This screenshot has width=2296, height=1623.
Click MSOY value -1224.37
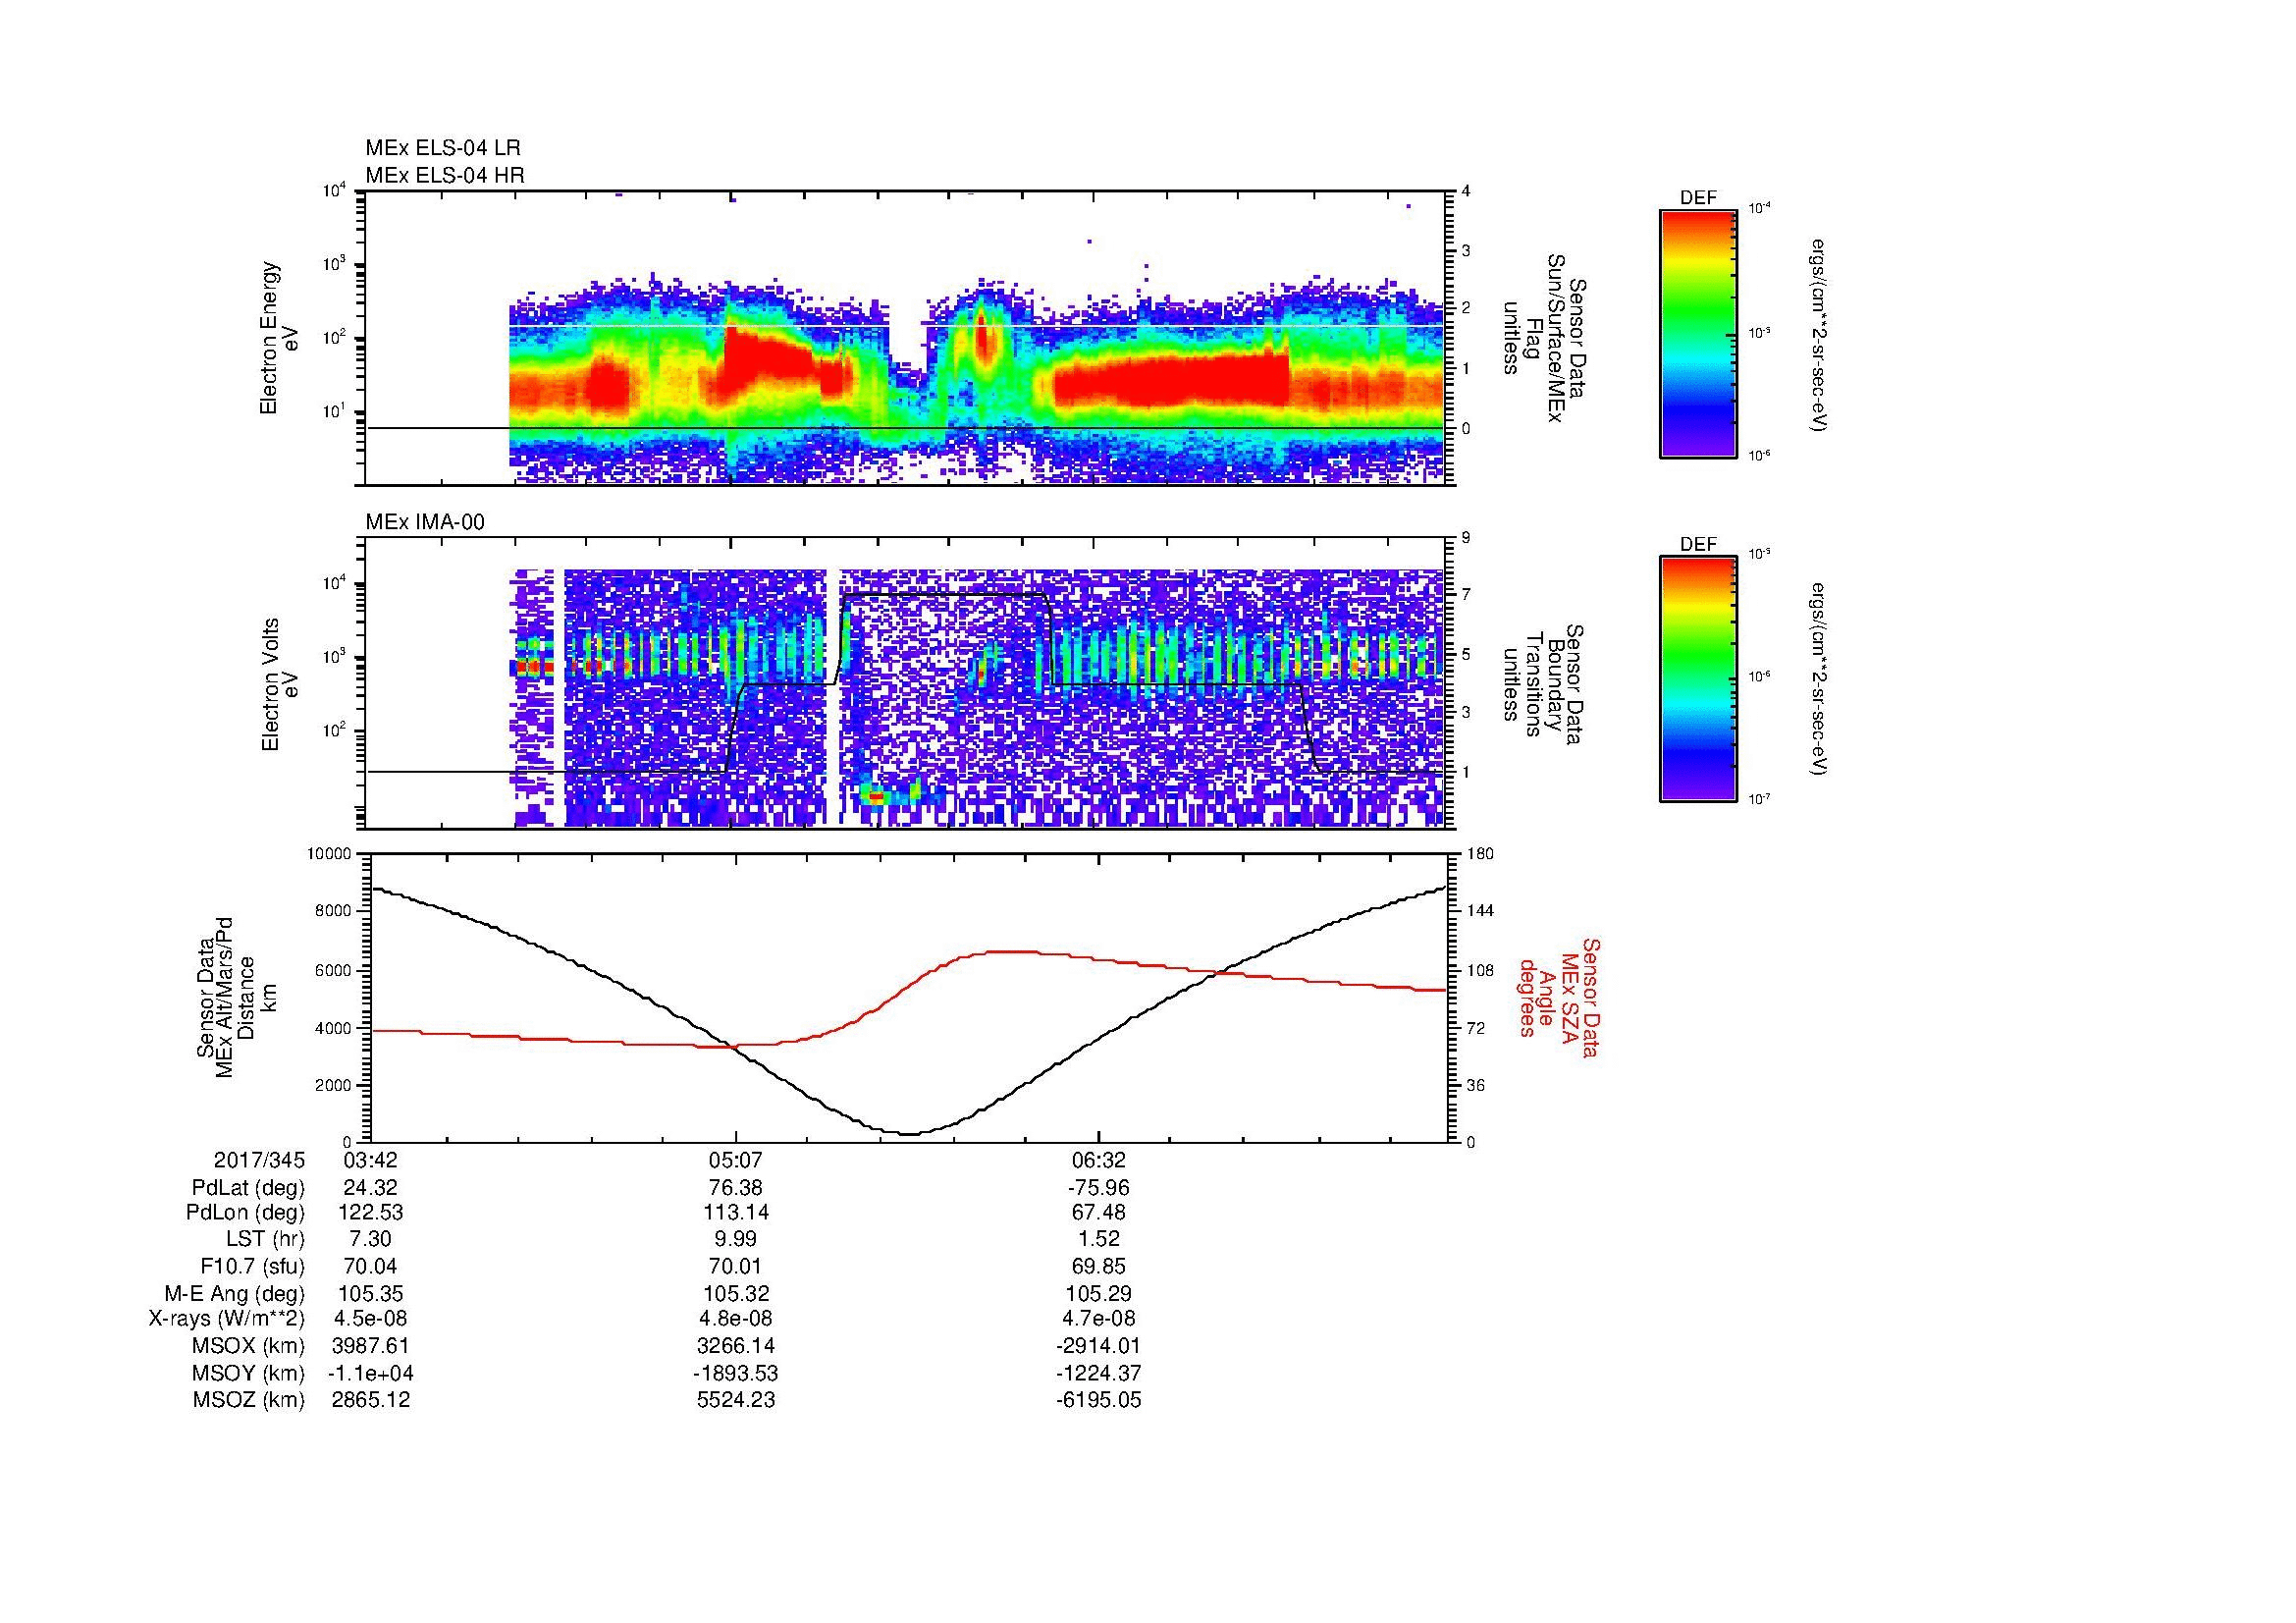1098,1373
